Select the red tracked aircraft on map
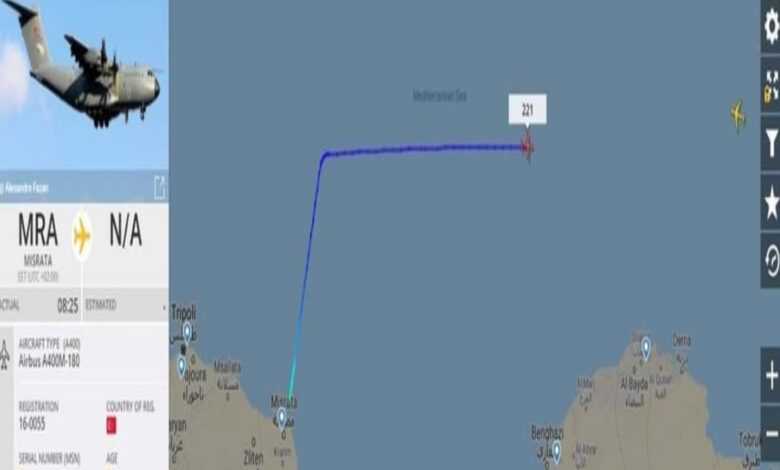The height and width of the screenshot is (470, 780). point(527,147)
